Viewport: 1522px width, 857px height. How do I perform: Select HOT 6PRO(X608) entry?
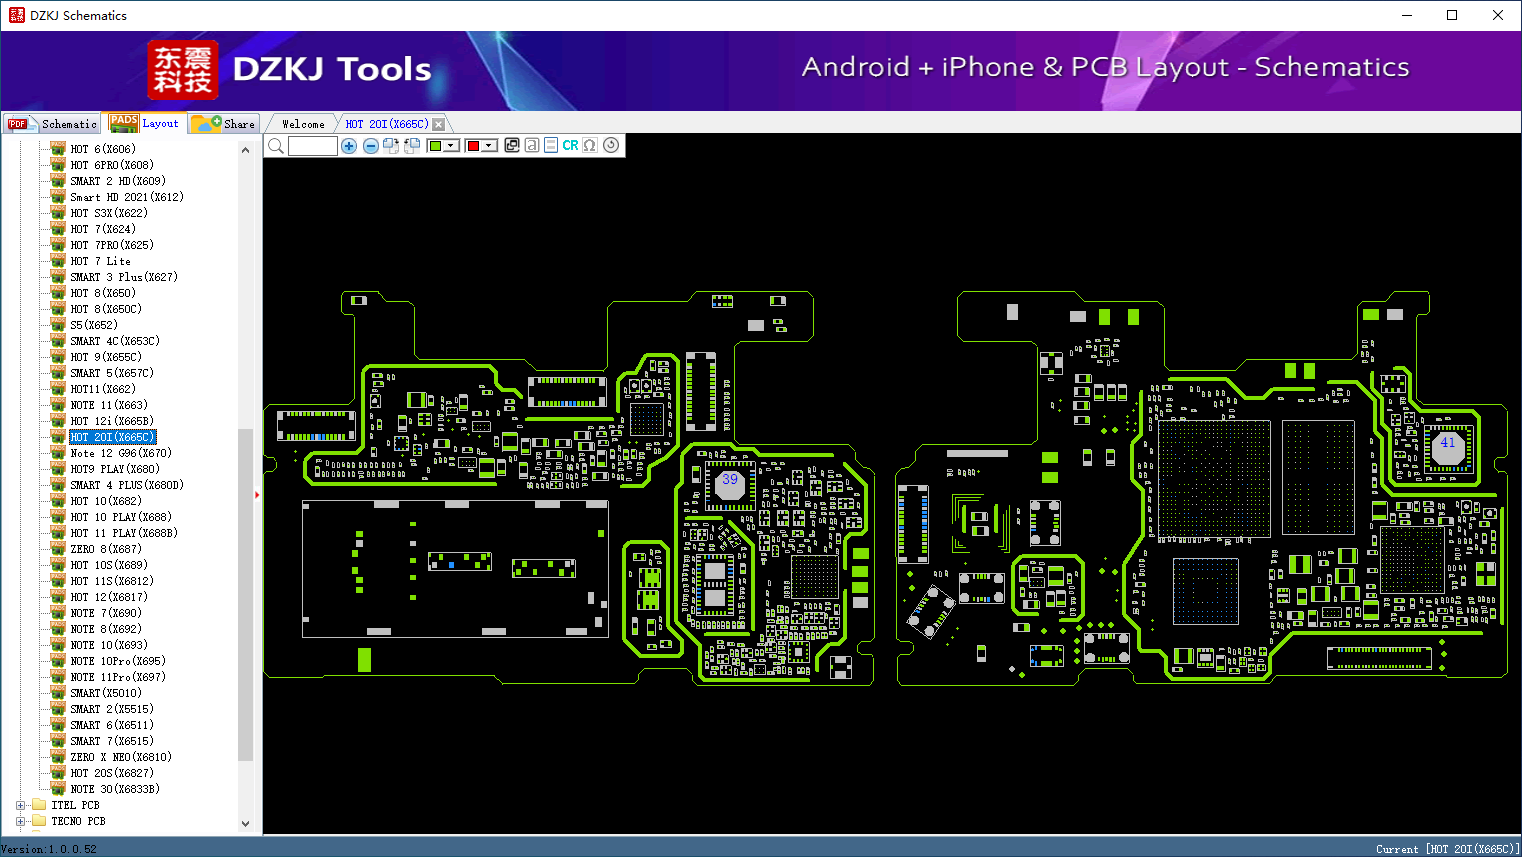click(112, 165)
